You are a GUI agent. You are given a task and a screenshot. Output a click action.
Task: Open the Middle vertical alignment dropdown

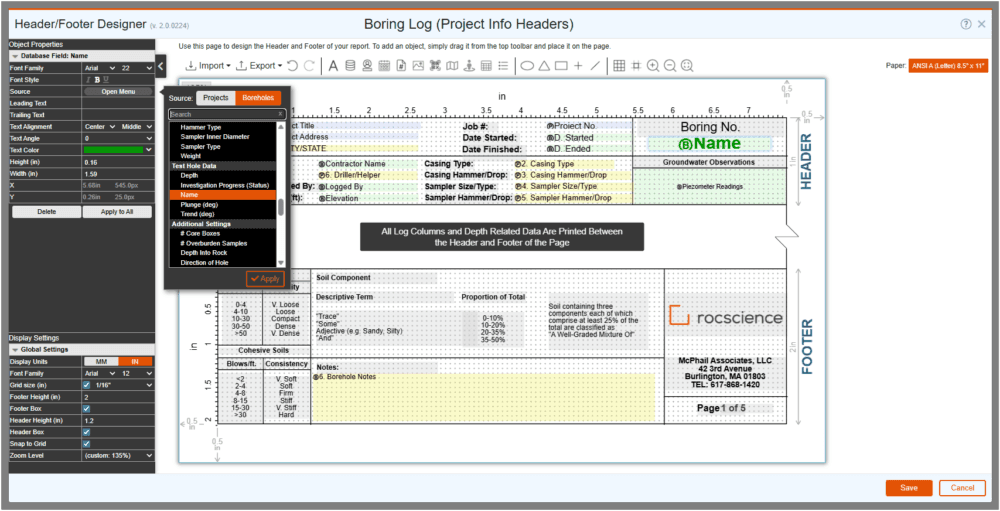coord(136,126)
